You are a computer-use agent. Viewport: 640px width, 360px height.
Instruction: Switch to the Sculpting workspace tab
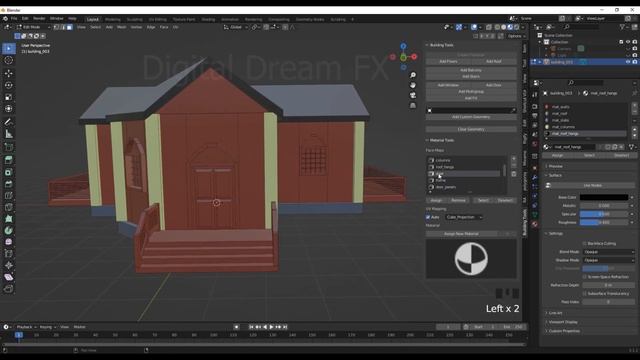[134, 19]
